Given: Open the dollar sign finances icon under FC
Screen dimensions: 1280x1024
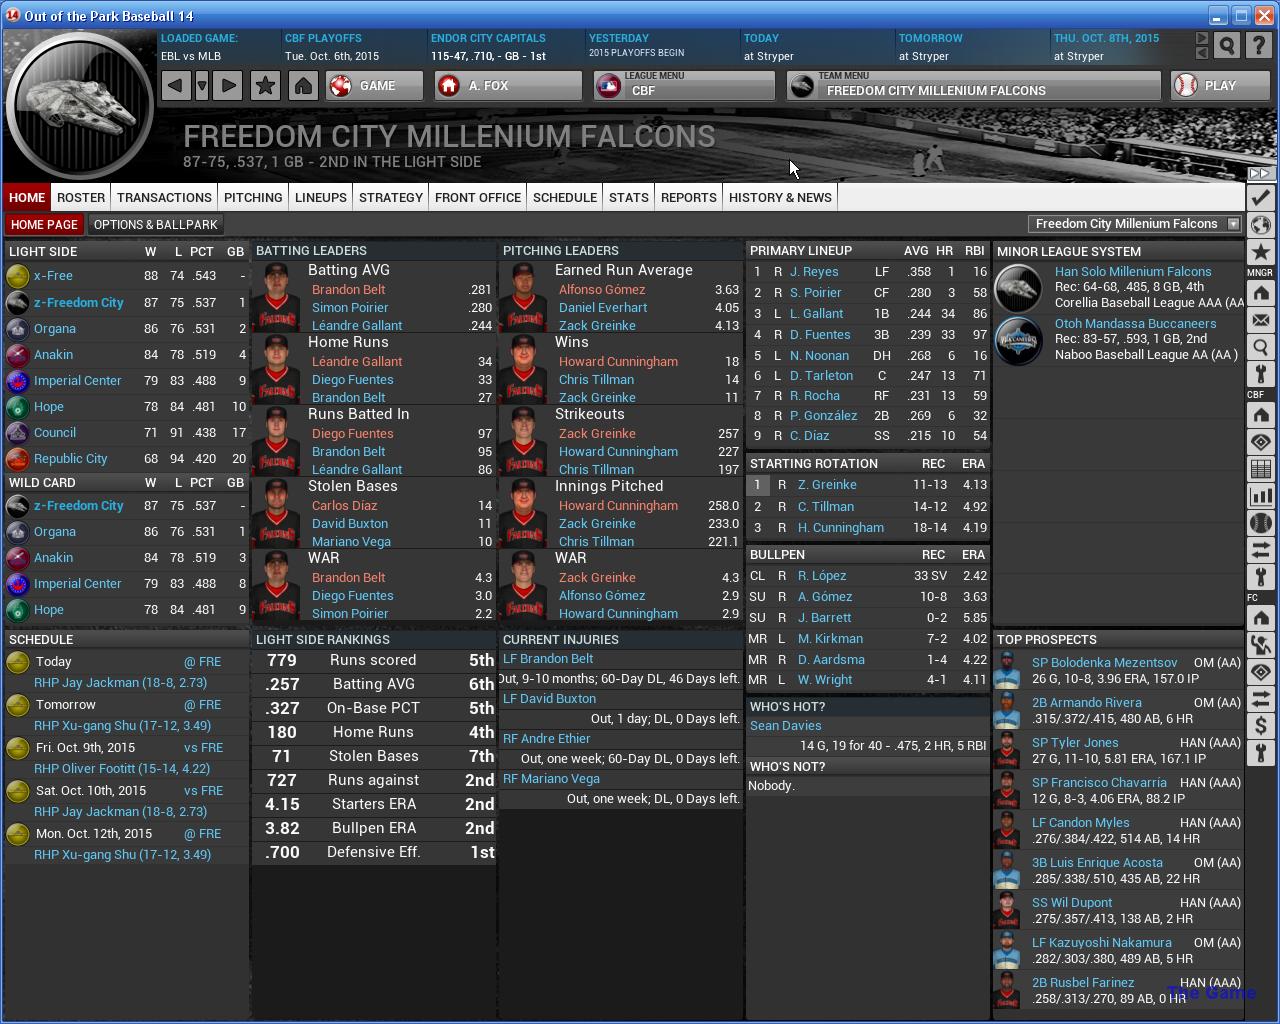Looking at the screenshot, I should point(1260,726).
